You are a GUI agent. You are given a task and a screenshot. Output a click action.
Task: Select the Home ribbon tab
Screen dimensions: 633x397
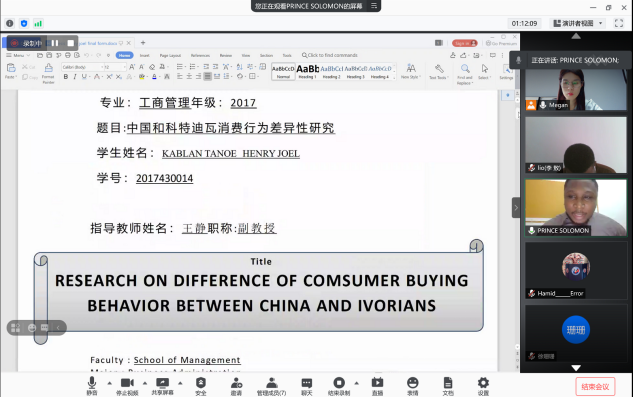pyautogui.click(x=124, y=55)
